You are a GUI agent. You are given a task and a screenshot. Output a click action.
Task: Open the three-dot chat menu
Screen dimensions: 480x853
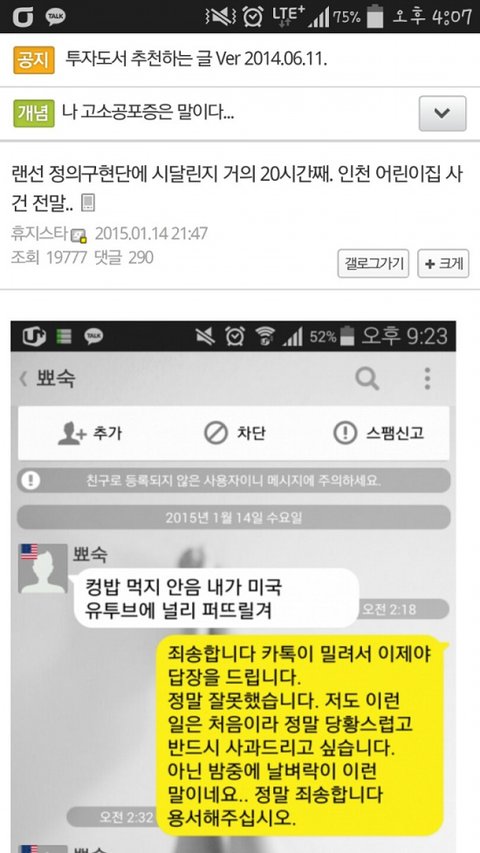427,378
